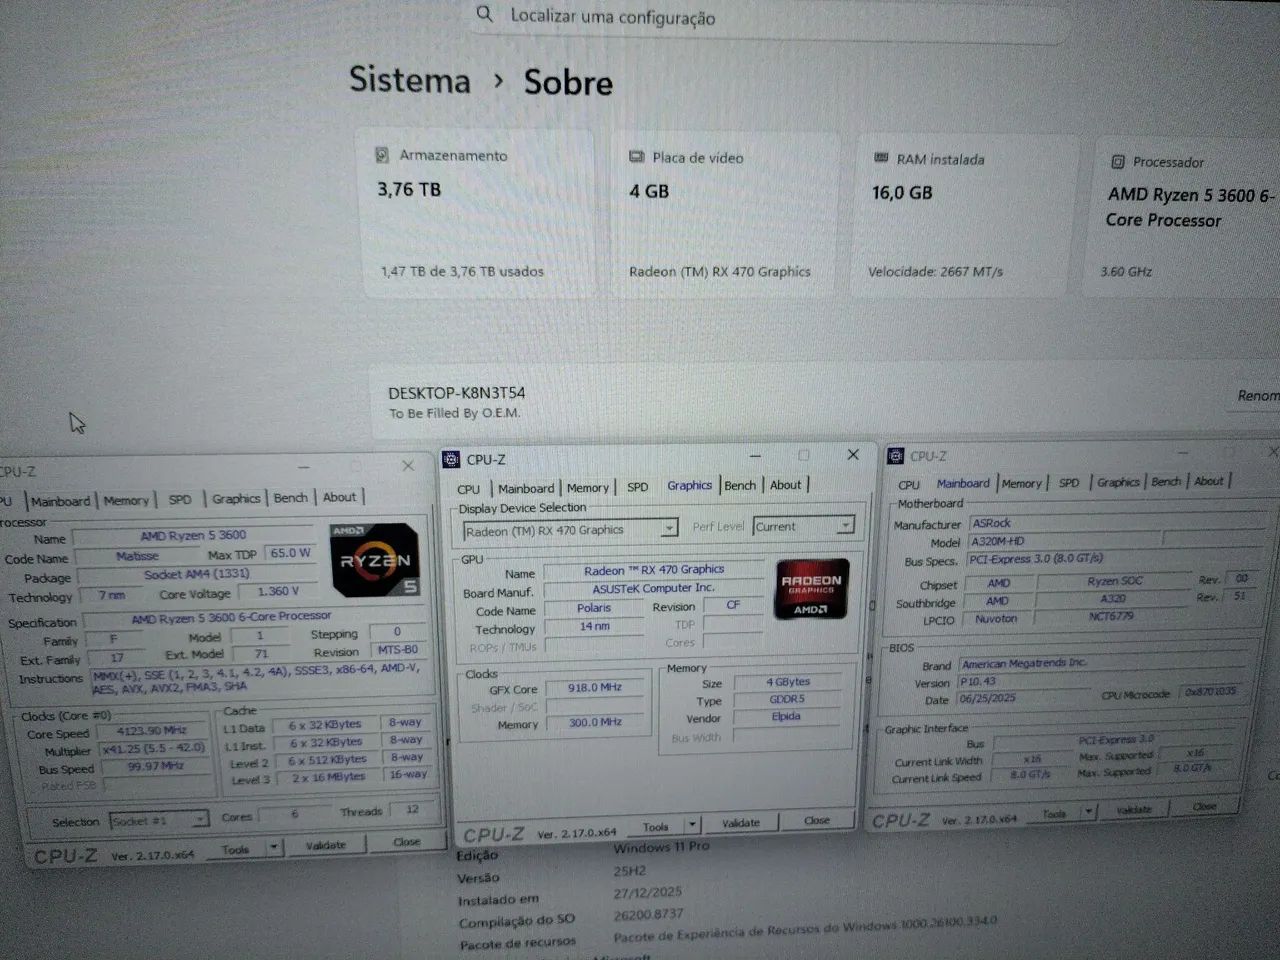Open Bench tab in right CPU-Z window
Screen dimensions: 1280x960
coord(1166,481)
